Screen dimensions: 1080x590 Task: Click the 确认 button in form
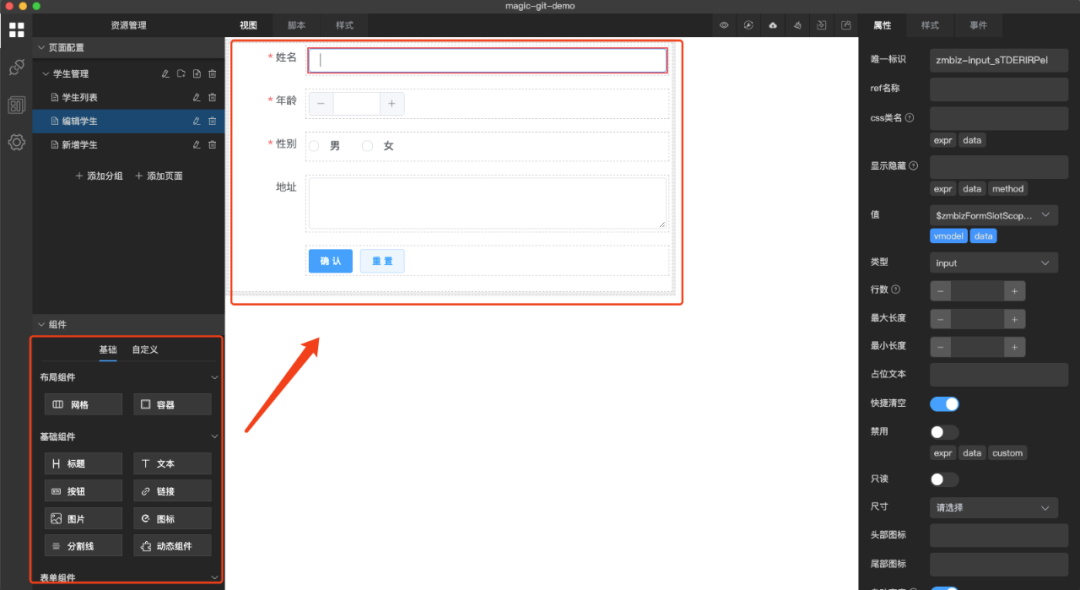click(x=331, y=261)
